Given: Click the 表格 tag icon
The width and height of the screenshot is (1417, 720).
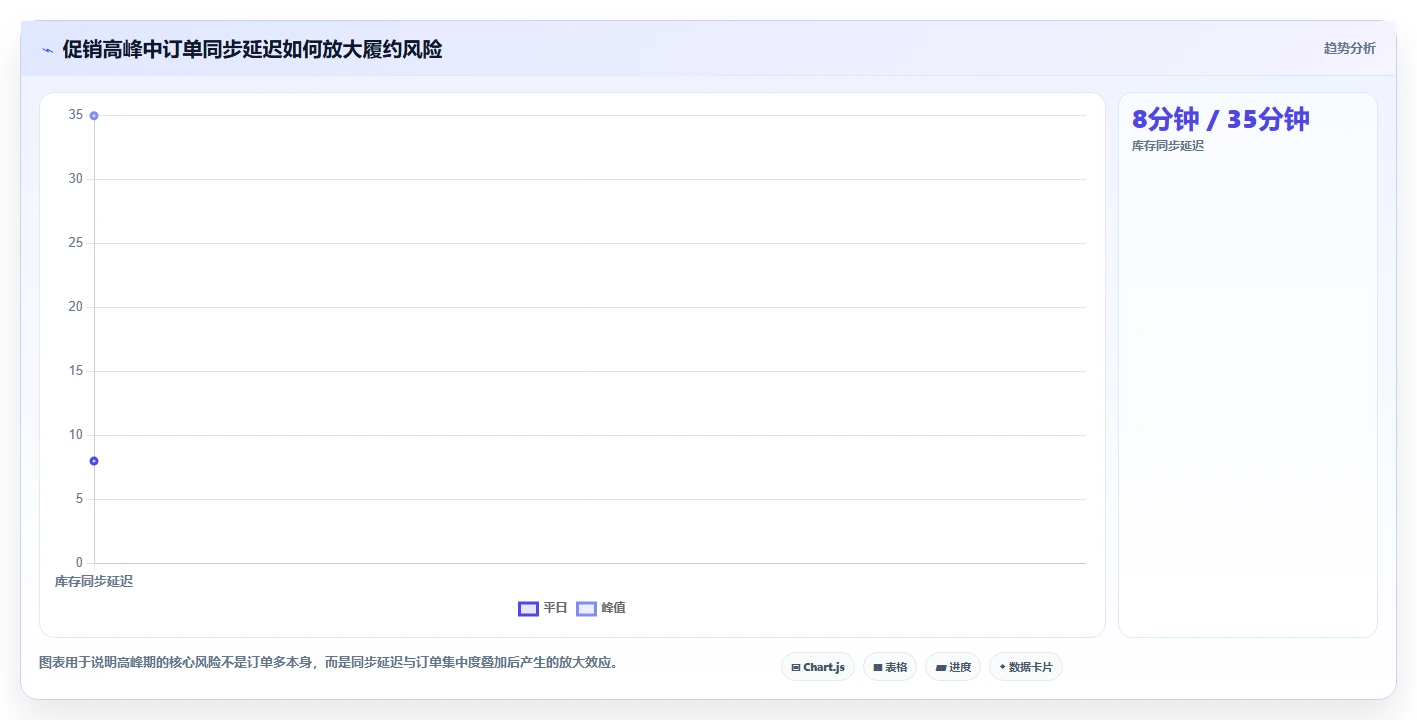Looking at the screenshot, I should tap(878, 667).
